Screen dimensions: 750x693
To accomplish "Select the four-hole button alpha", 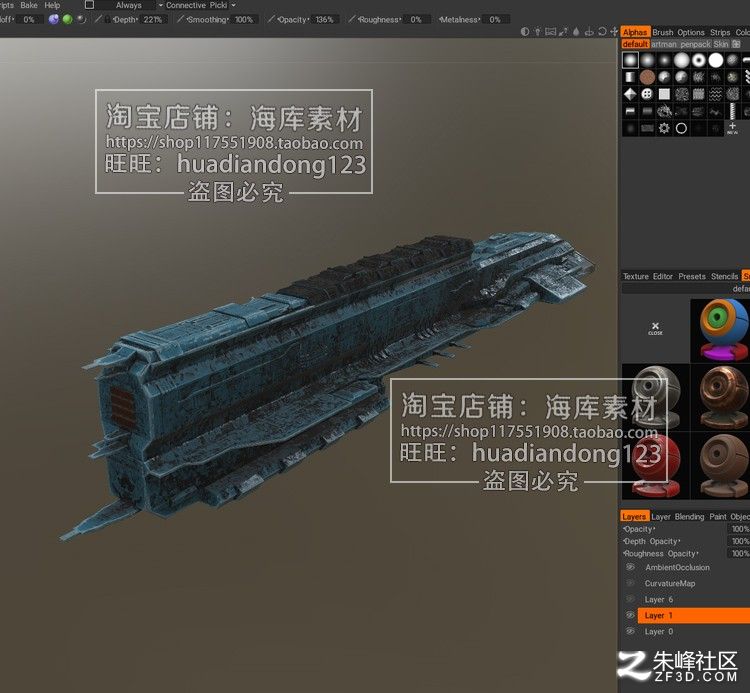I will 647,94.
